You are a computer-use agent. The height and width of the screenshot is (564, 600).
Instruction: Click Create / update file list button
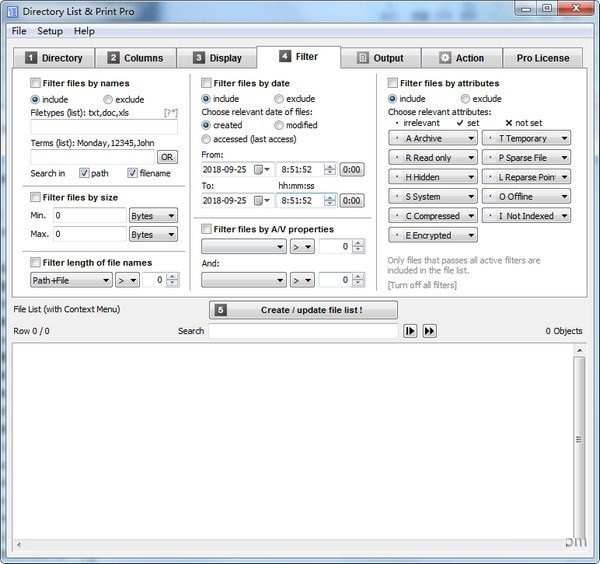303,310
